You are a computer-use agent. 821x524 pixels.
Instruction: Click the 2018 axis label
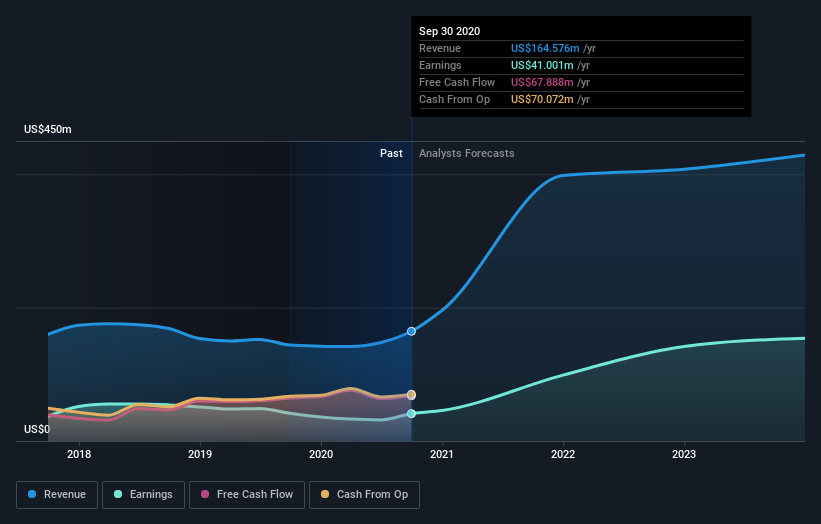click(x=79, y=454)
